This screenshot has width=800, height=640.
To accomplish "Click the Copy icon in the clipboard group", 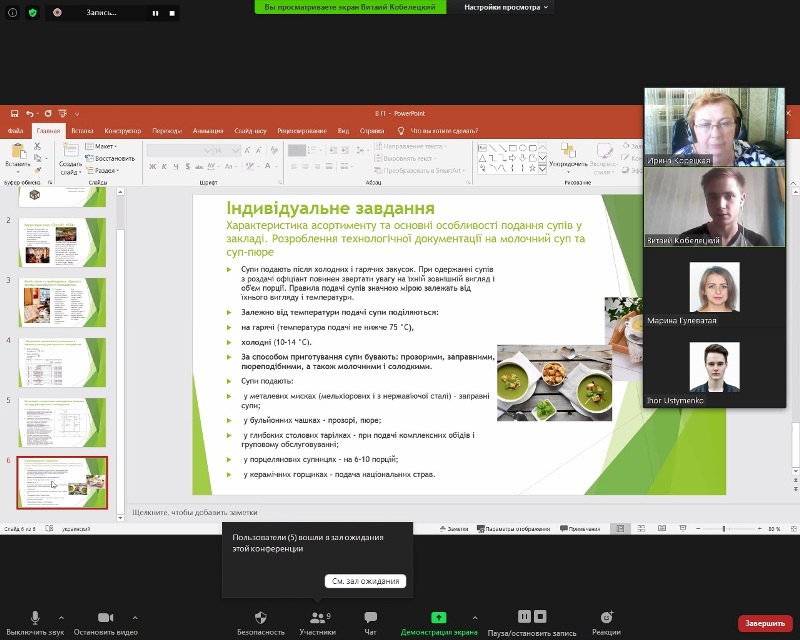I will [37, 158].
